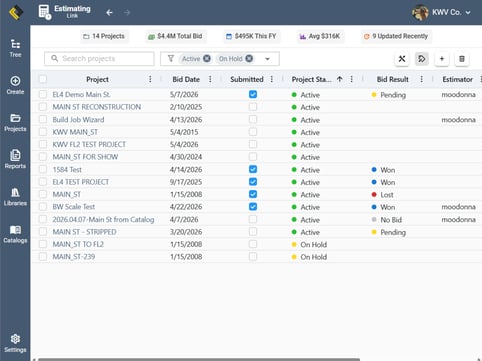Open the Tree view in sidebar
Screen dimensions: 482x361
pyautogui.click(x=15, y=48)
